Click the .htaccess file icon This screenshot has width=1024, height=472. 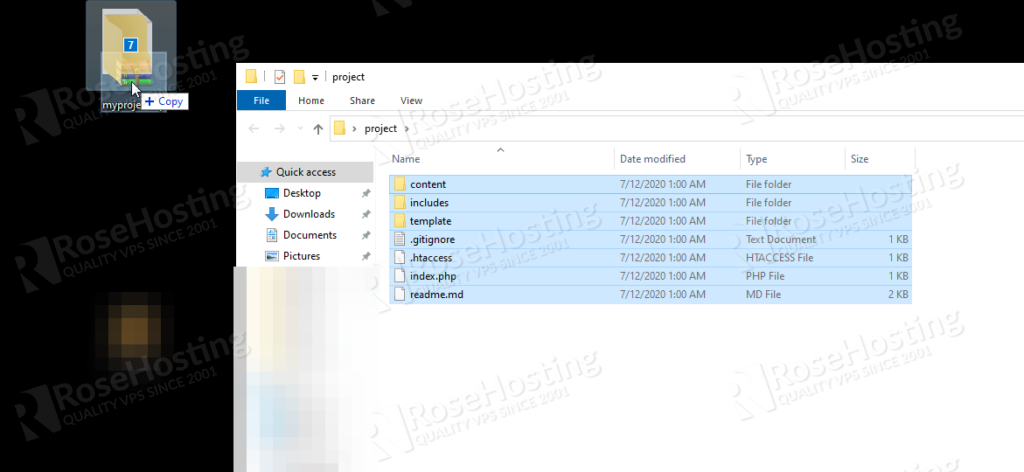(x=400, y=257)
